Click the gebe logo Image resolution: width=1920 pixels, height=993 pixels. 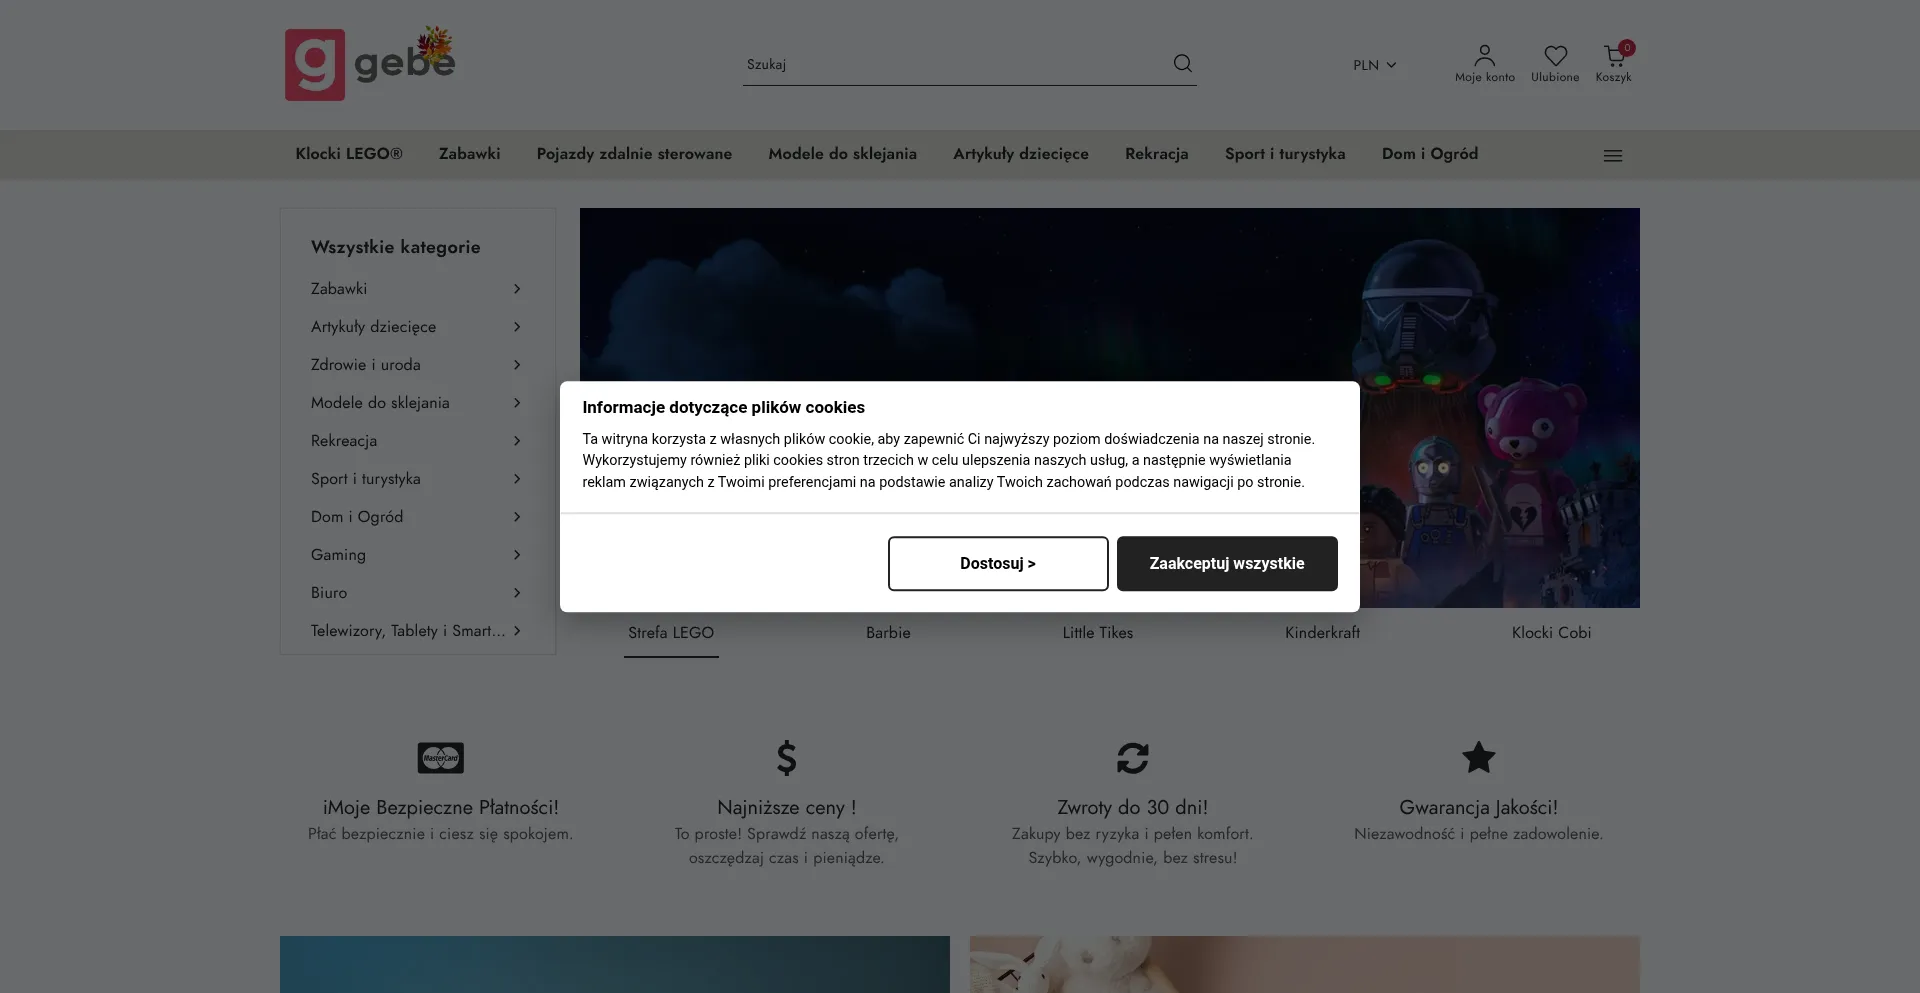[x=369, y=64]
